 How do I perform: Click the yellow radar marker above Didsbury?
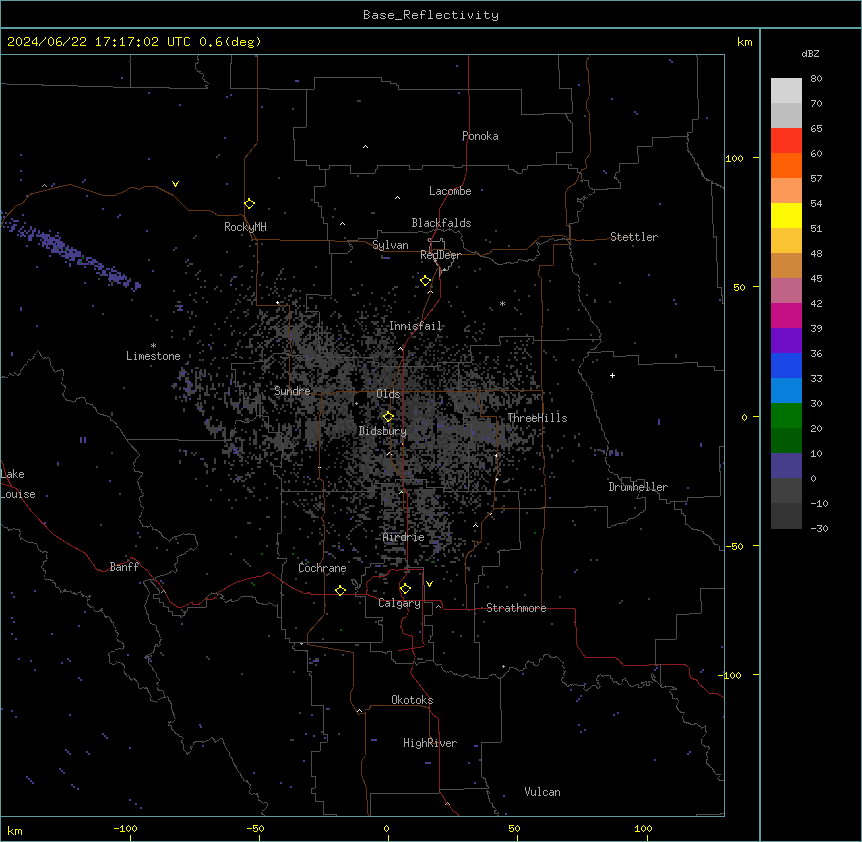tap(388, 417)
